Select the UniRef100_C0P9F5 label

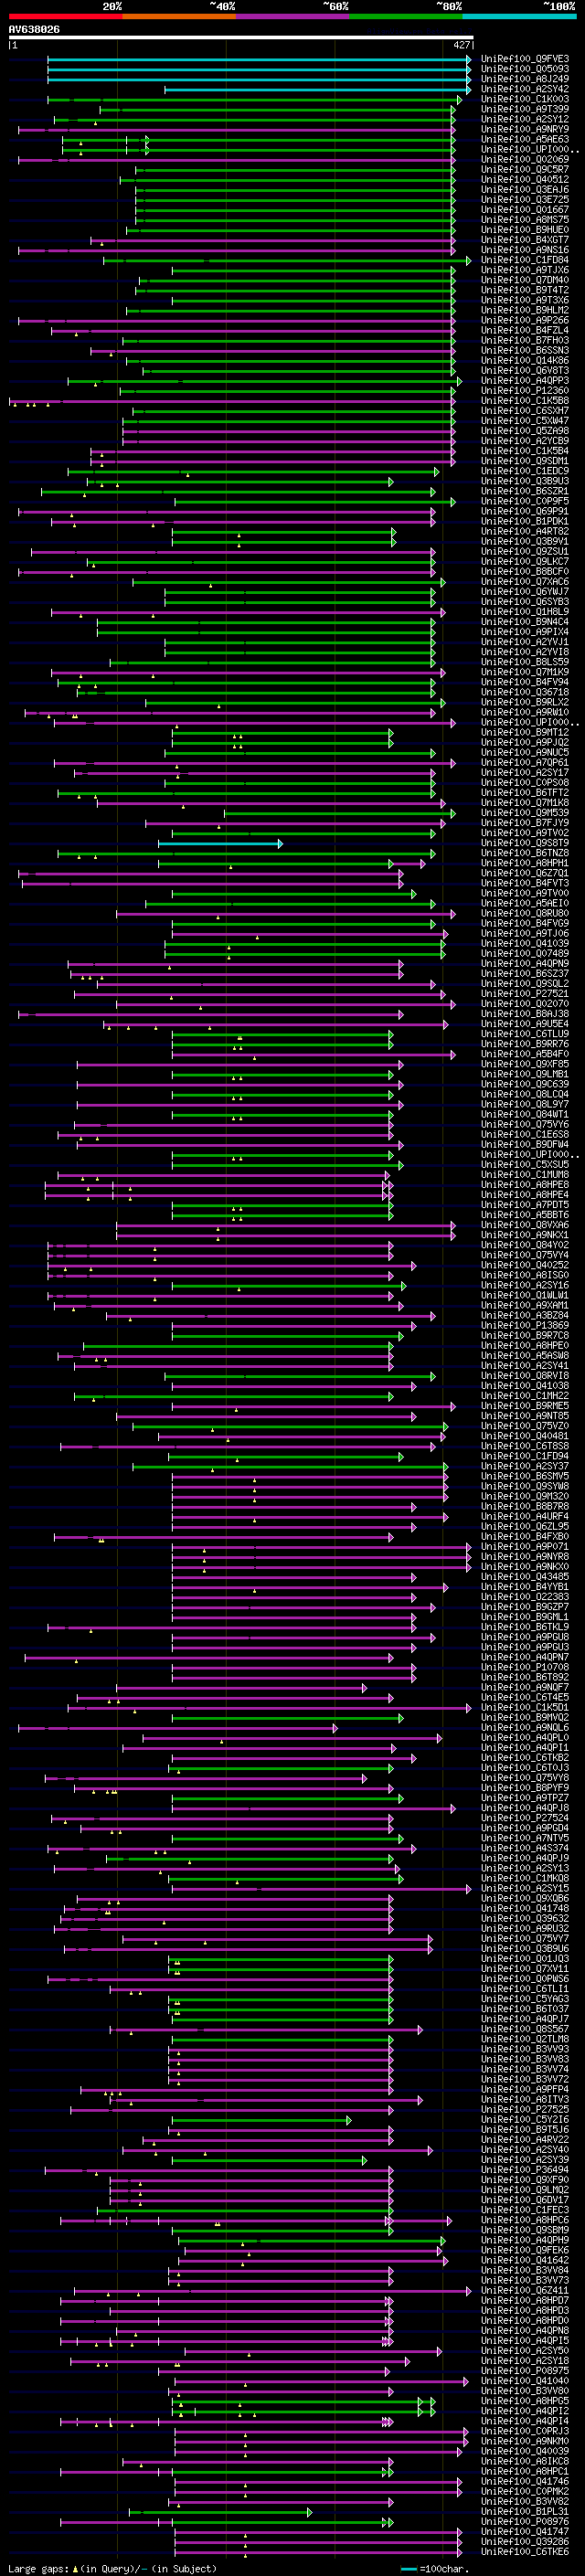tap(525, 501)
